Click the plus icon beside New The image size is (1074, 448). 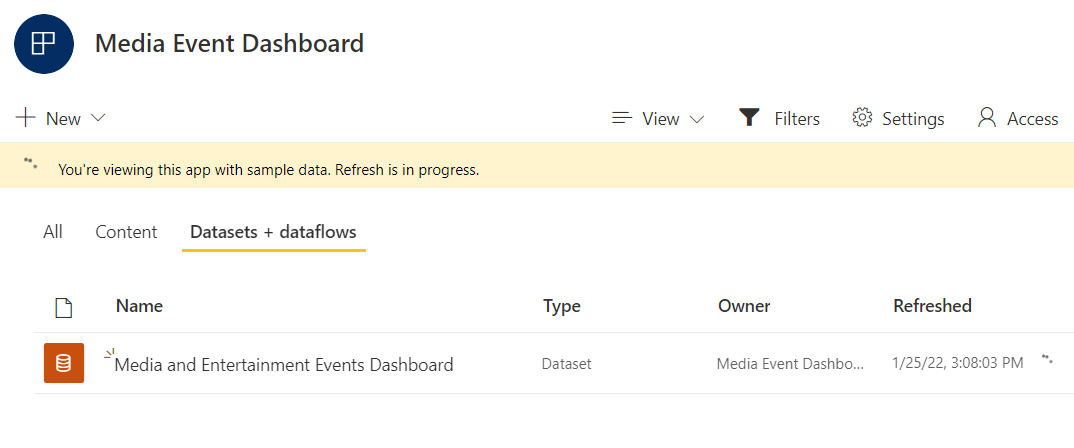coord(26,118)
